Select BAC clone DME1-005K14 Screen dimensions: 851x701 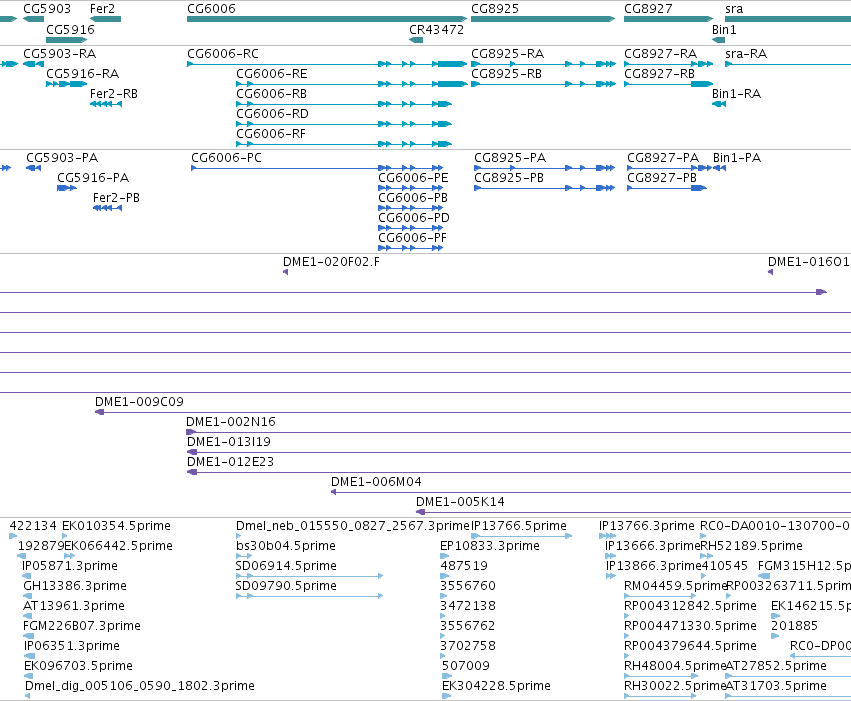click(x=460, y=502)
